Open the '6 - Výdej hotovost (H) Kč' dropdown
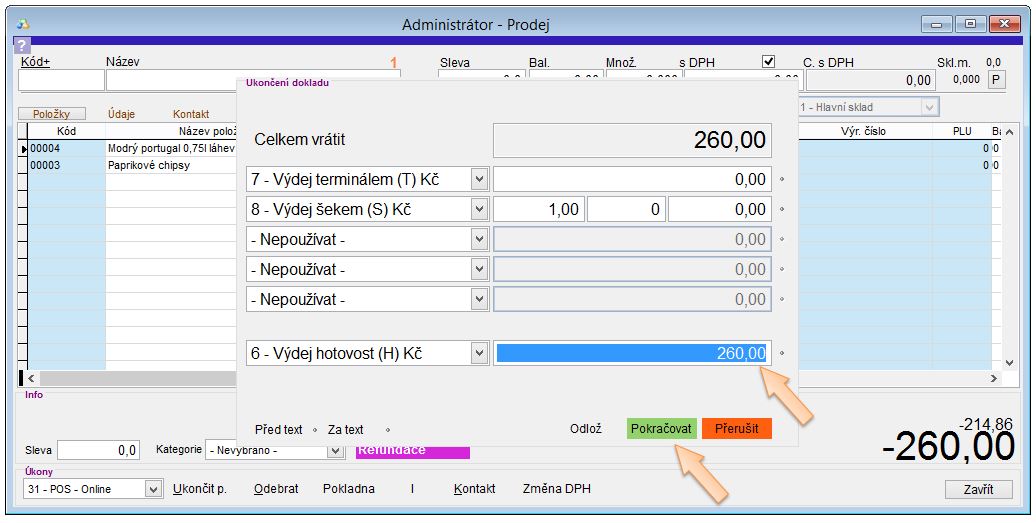The height and width of the screenshot is (523, 1036). pos(478,353)
